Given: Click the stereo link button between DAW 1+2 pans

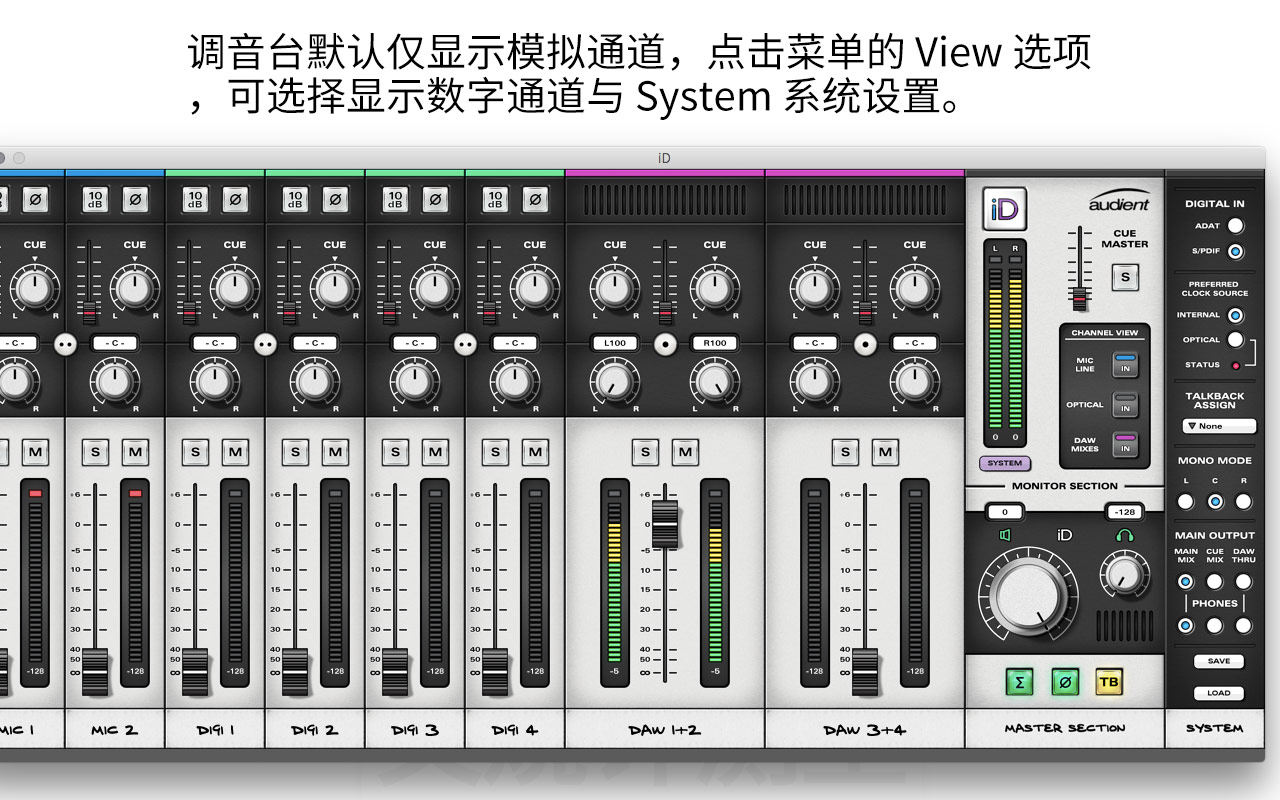Looking at the screenshot, I should coord(665,343).
